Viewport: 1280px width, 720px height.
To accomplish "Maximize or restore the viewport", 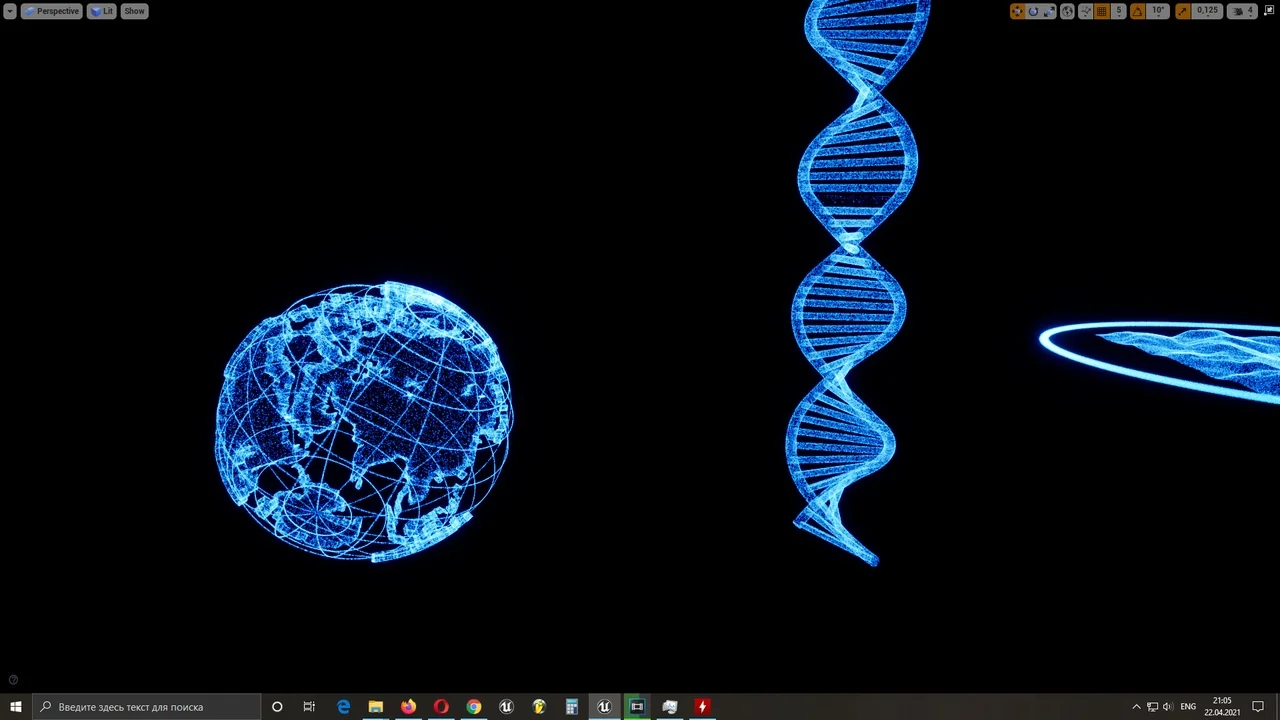I will tap(1270, 11).
